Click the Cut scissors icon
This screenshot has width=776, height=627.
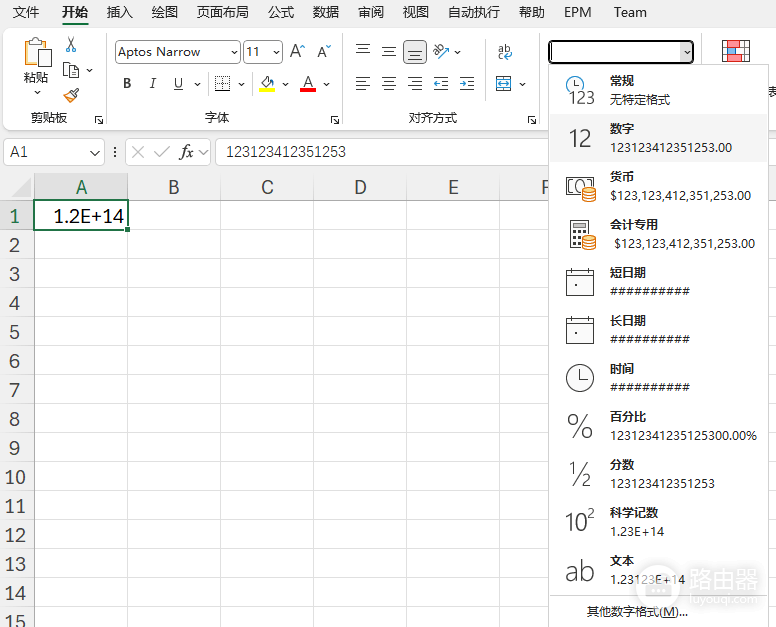(x=71, y=45)
